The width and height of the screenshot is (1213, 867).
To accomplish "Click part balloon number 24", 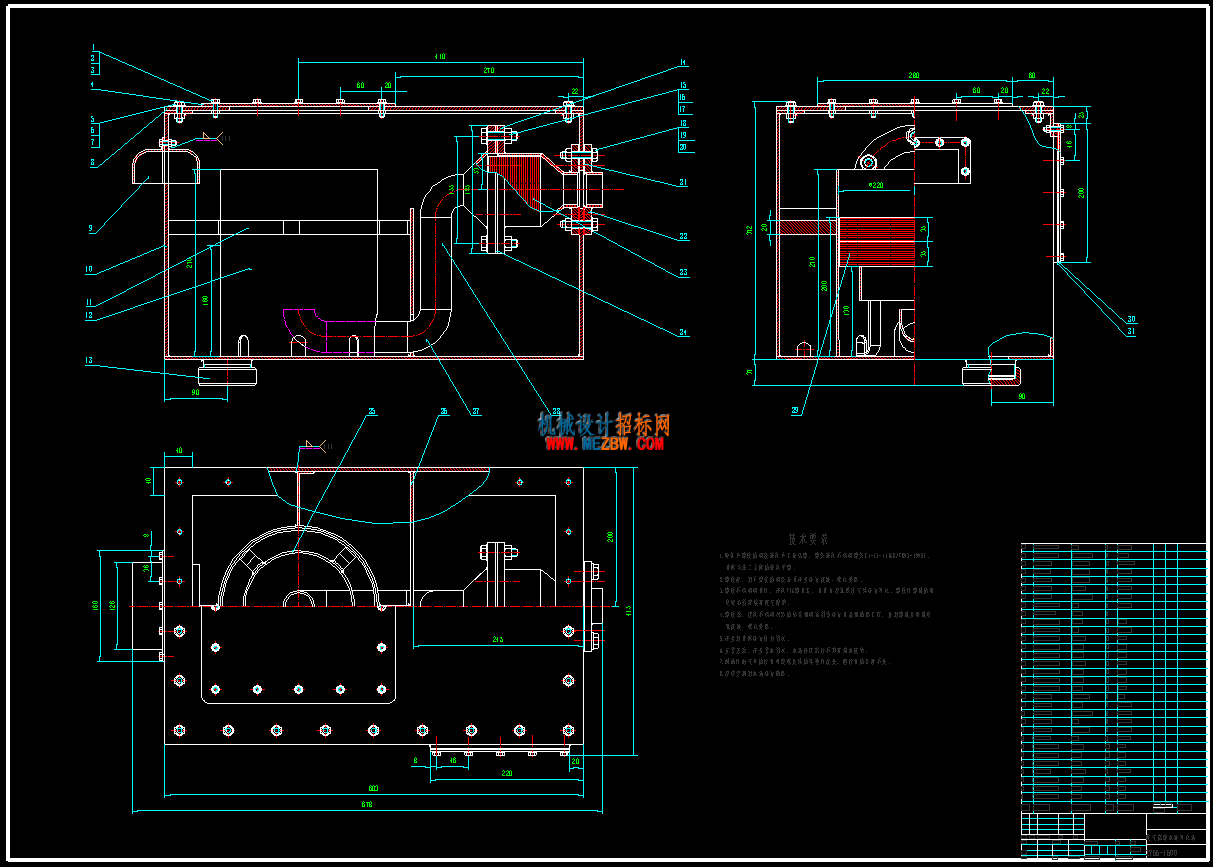I will 685,333.
